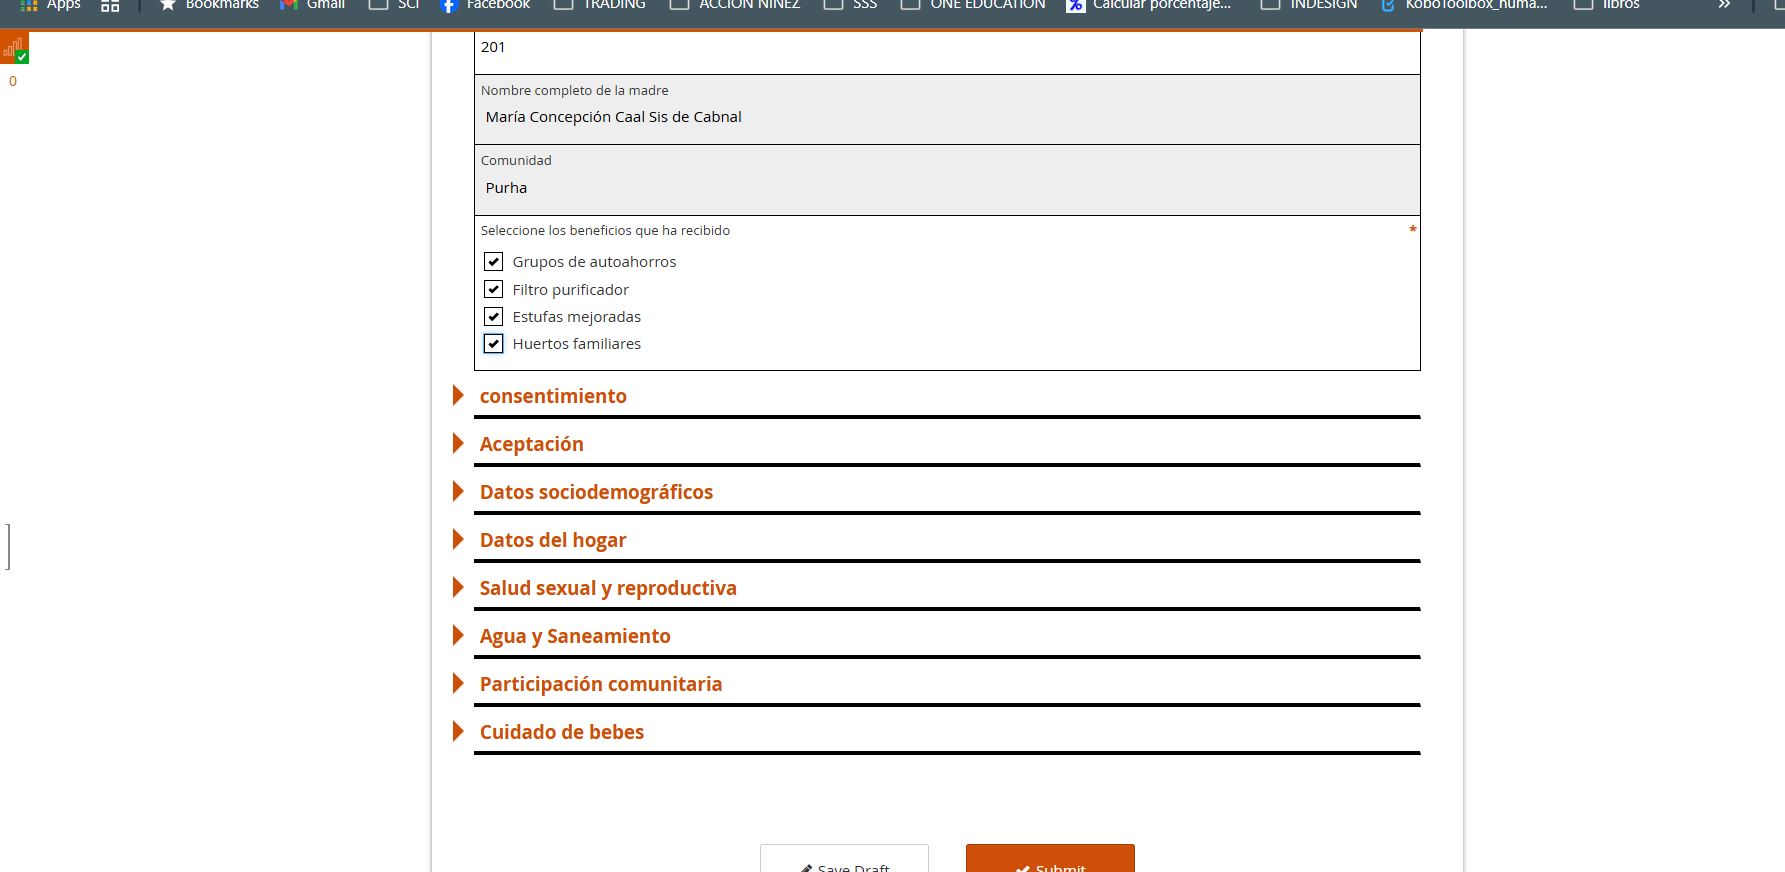Viewport: 1785px width, 872px height.
Task: Uncheck Grupos de autoahorros checkbox
Action: (493, 262)
